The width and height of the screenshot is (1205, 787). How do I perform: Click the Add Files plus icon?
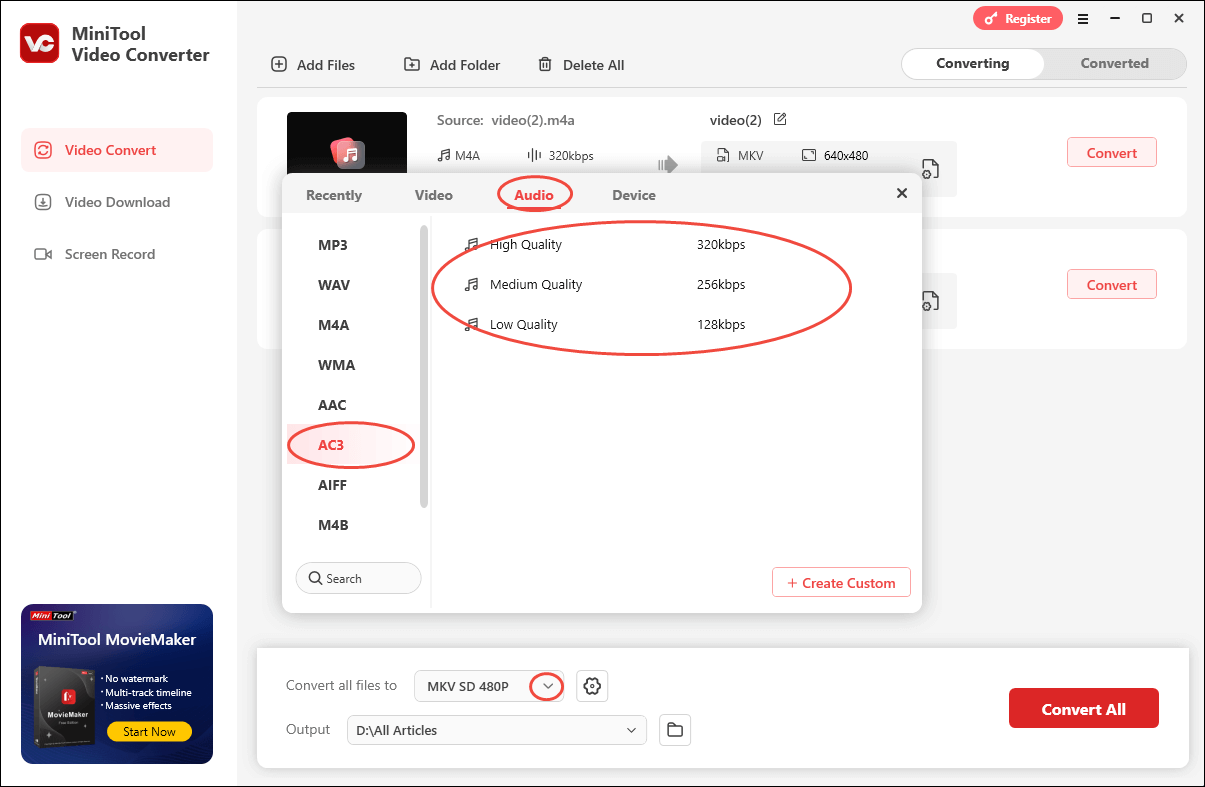(x=279, y=64)
